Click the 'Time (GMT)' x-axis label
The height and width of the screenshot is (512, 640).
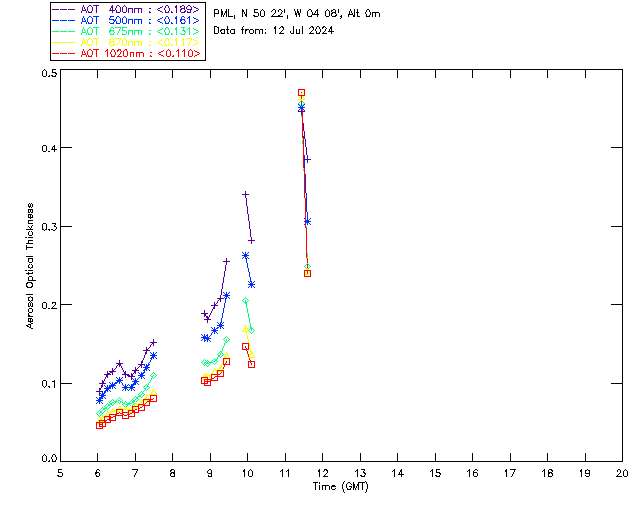(x=340, y=487)
